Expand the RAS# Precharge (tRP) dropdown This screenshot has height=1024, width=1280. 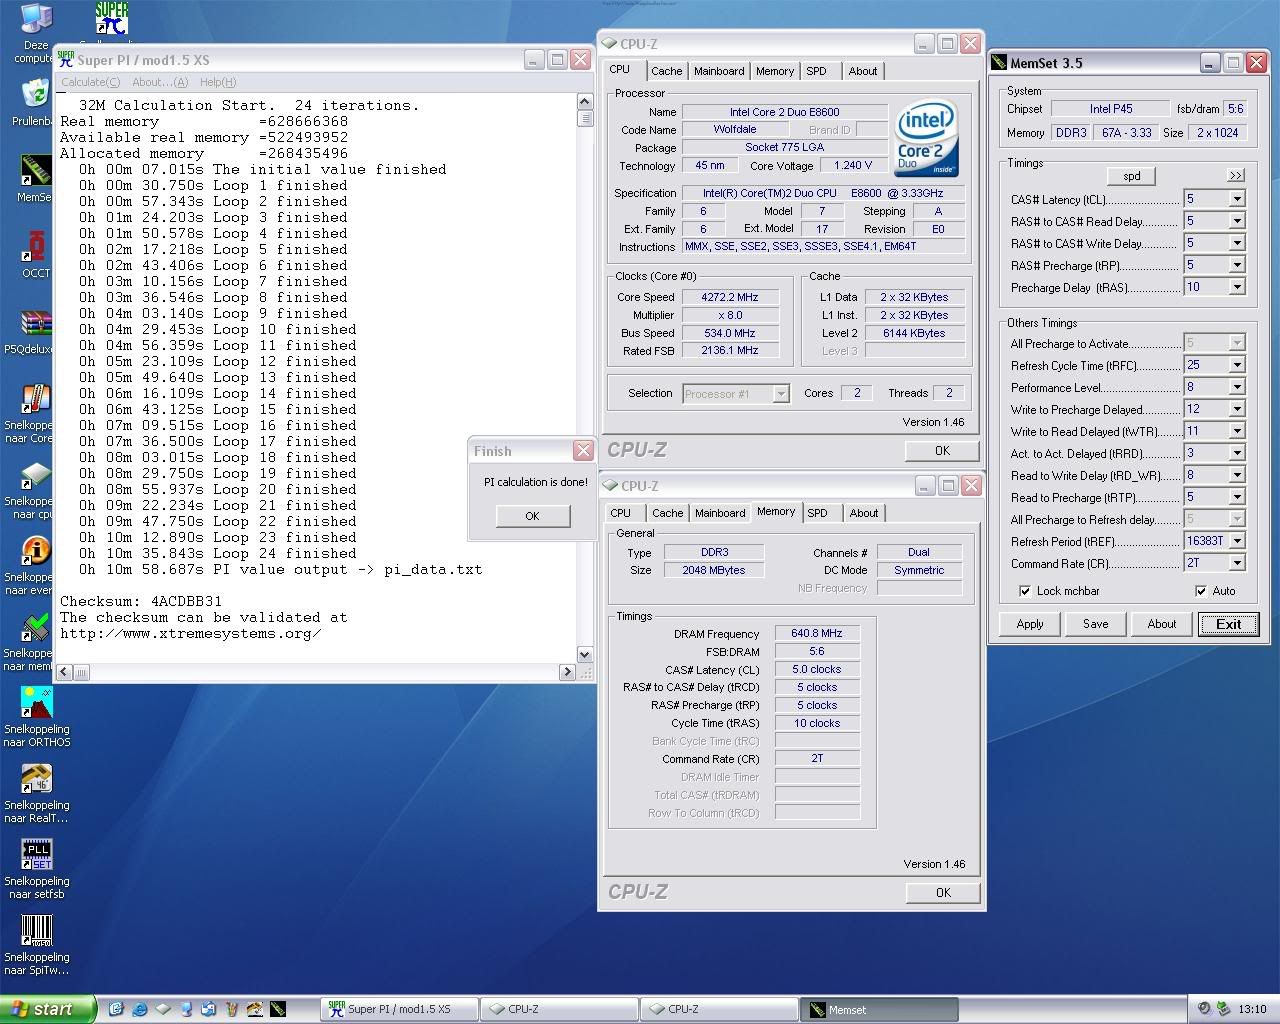[x=1237, y=265]
